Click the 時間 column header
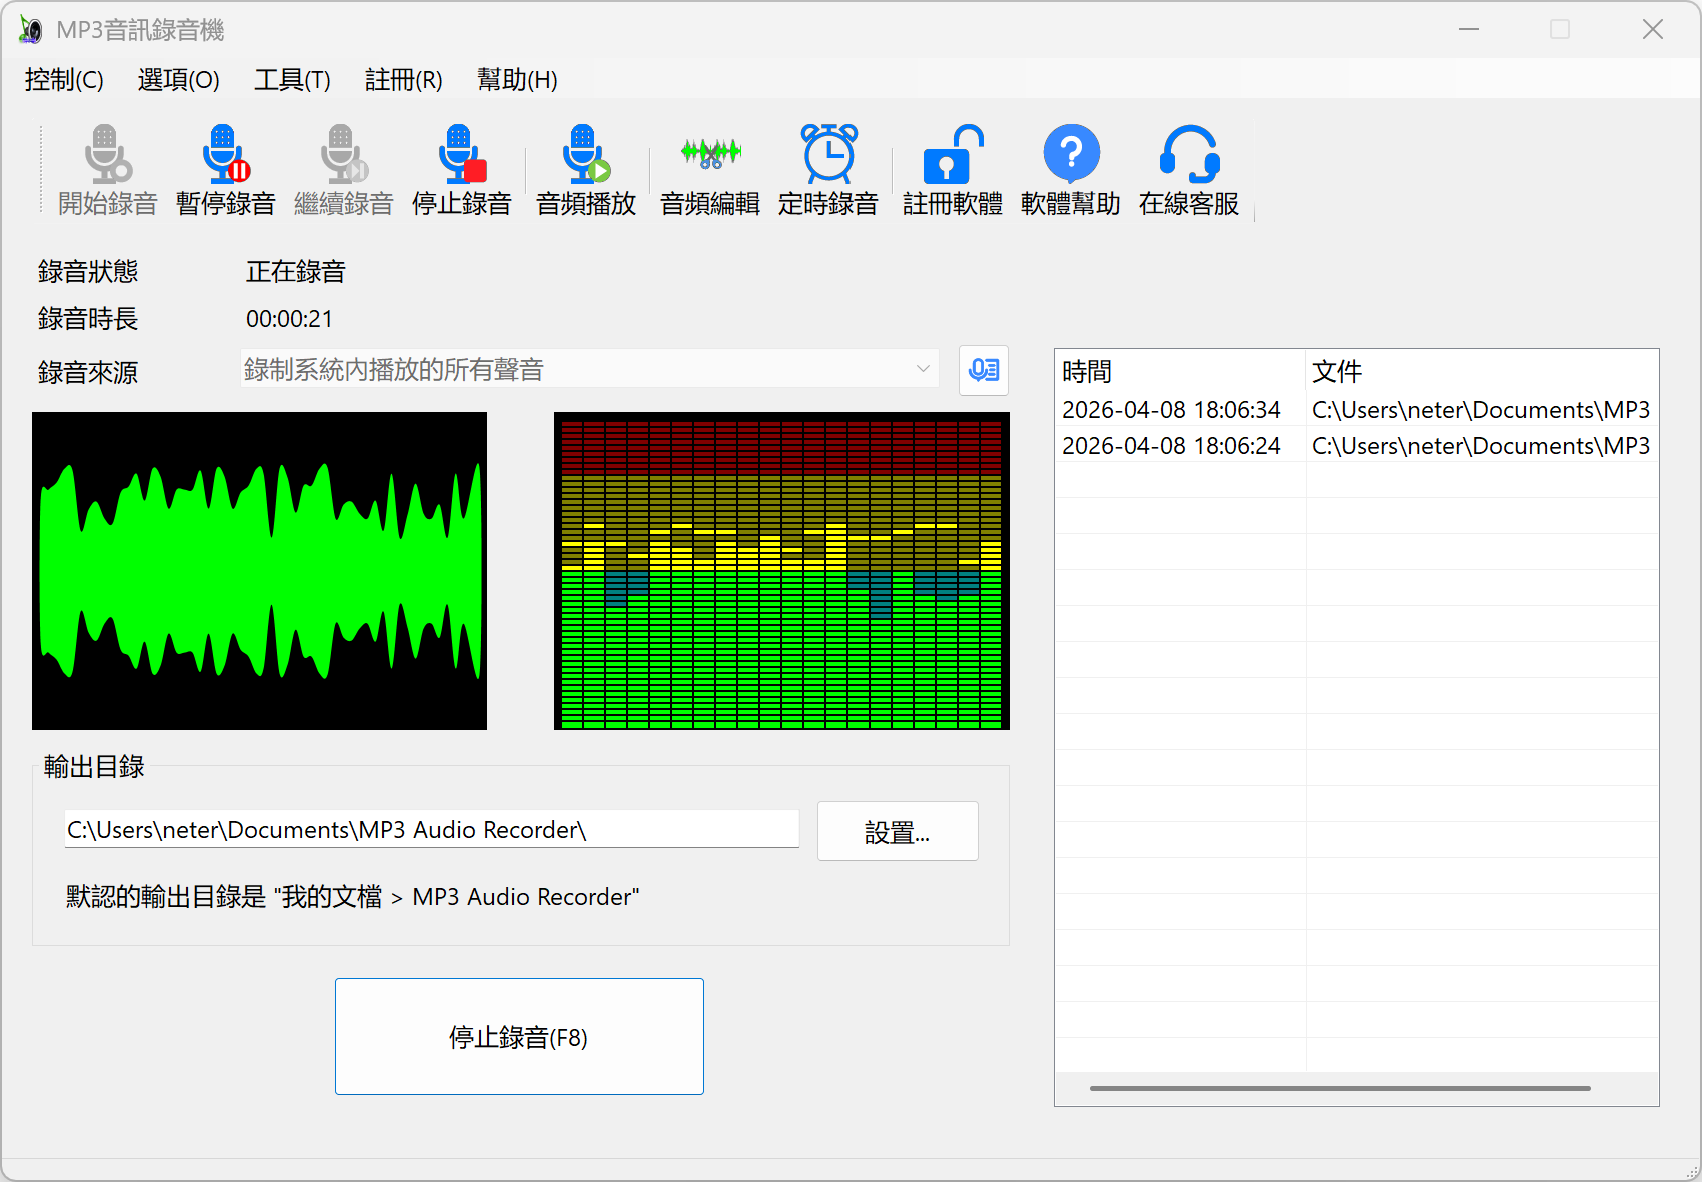Viewport: 1702px width, 1182px height. [x=1180, y=372]
